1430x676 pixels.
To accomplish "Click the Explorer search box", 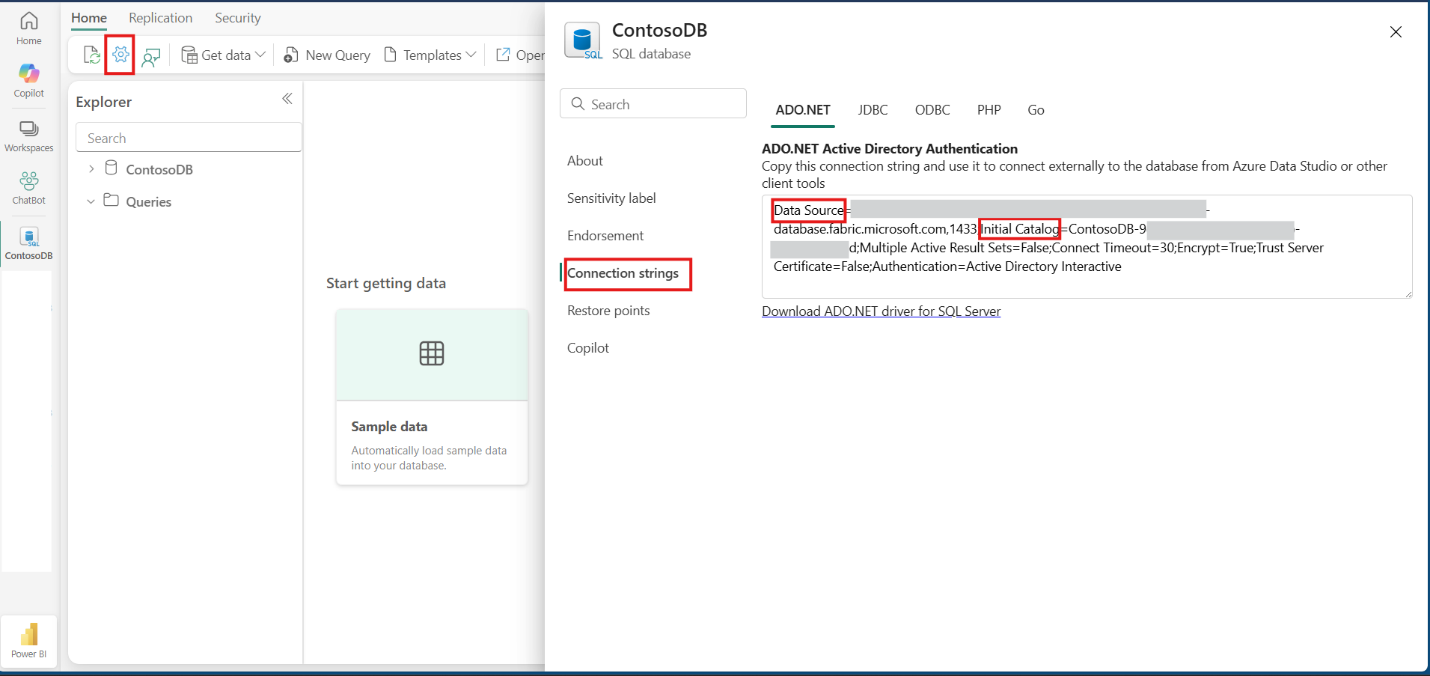I will 189,138.
